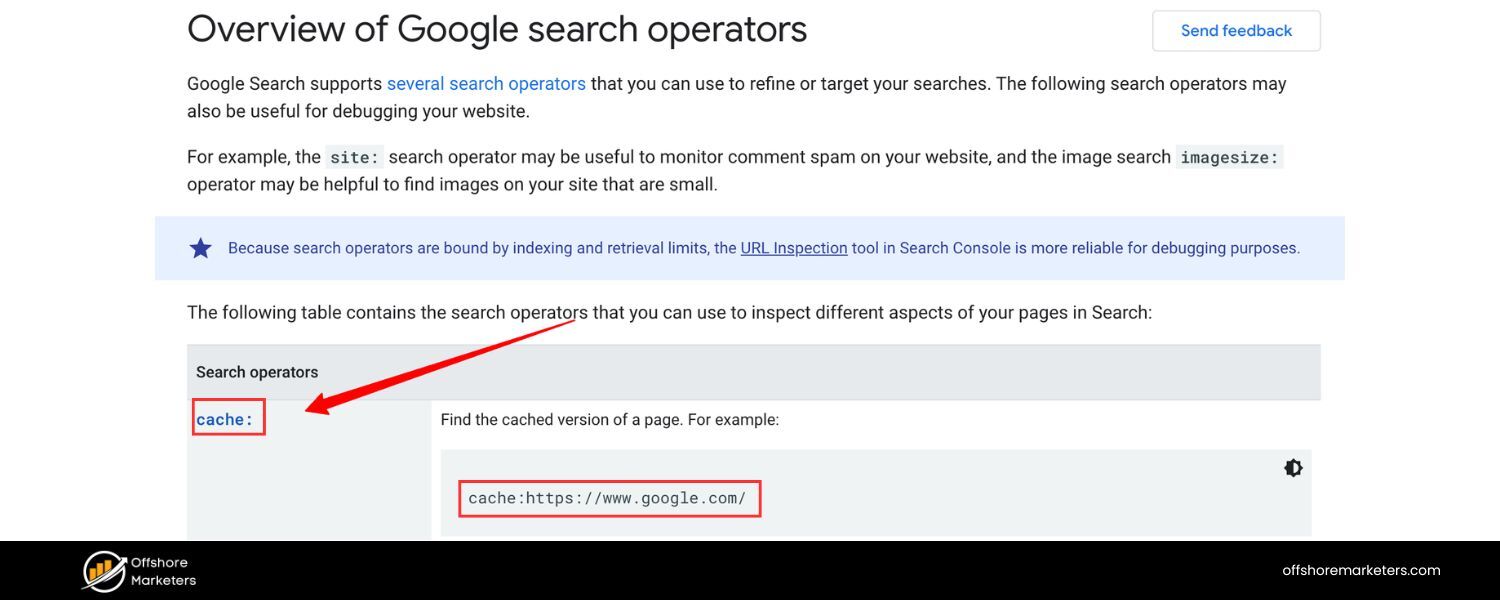The height and width of the screenshot is (600, 1500).
Task: Click the 'Overview of Google search operators' heading
Action: point(497,29)
